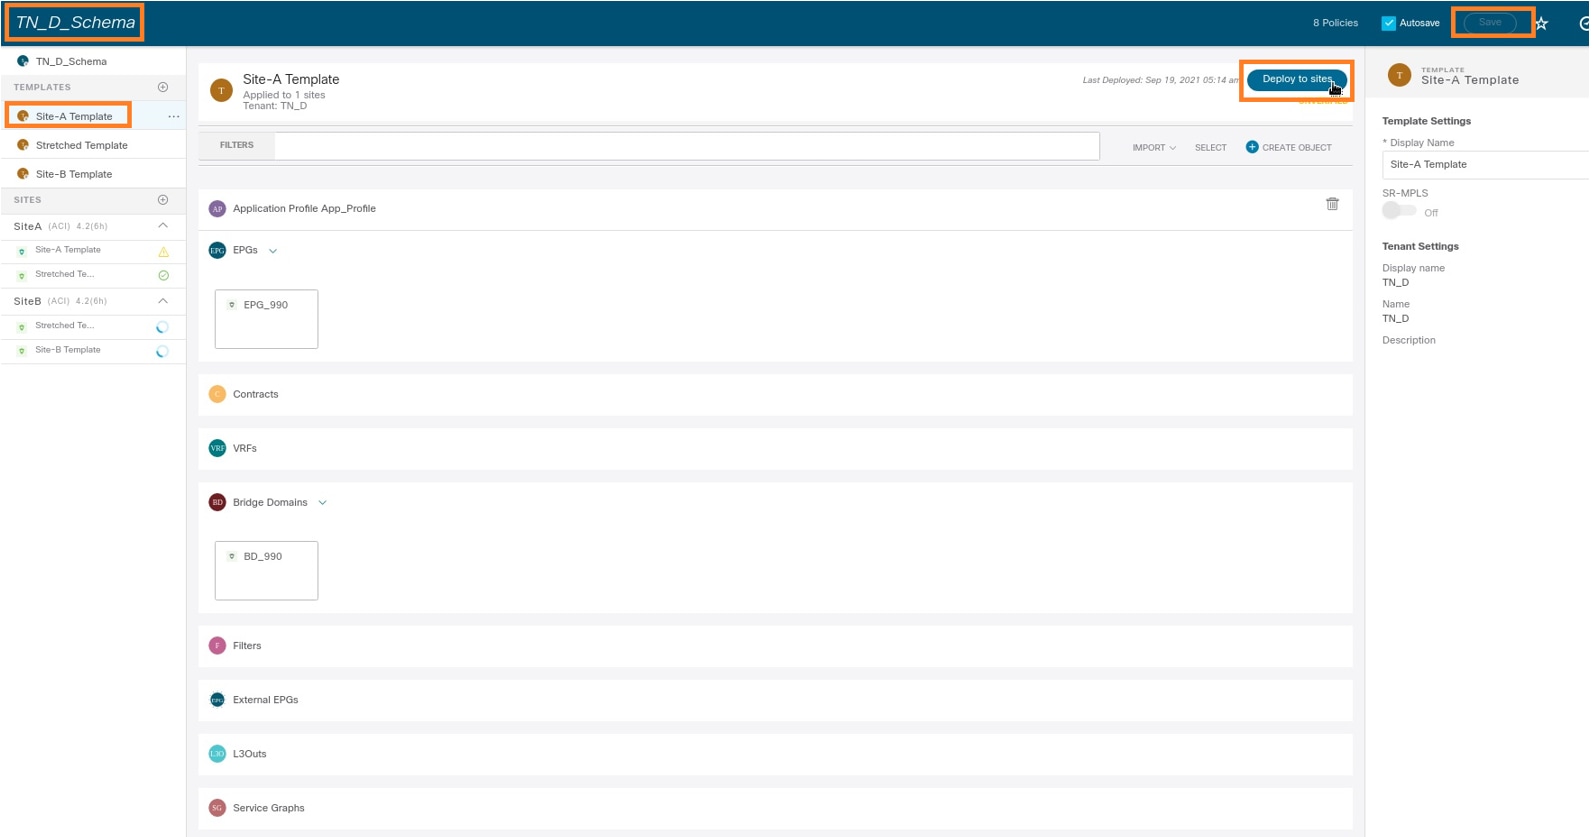Click the green check icon for SiteA Stretched Template
1592x837 pixels.
pyautogui.click(x=163, y=275)
